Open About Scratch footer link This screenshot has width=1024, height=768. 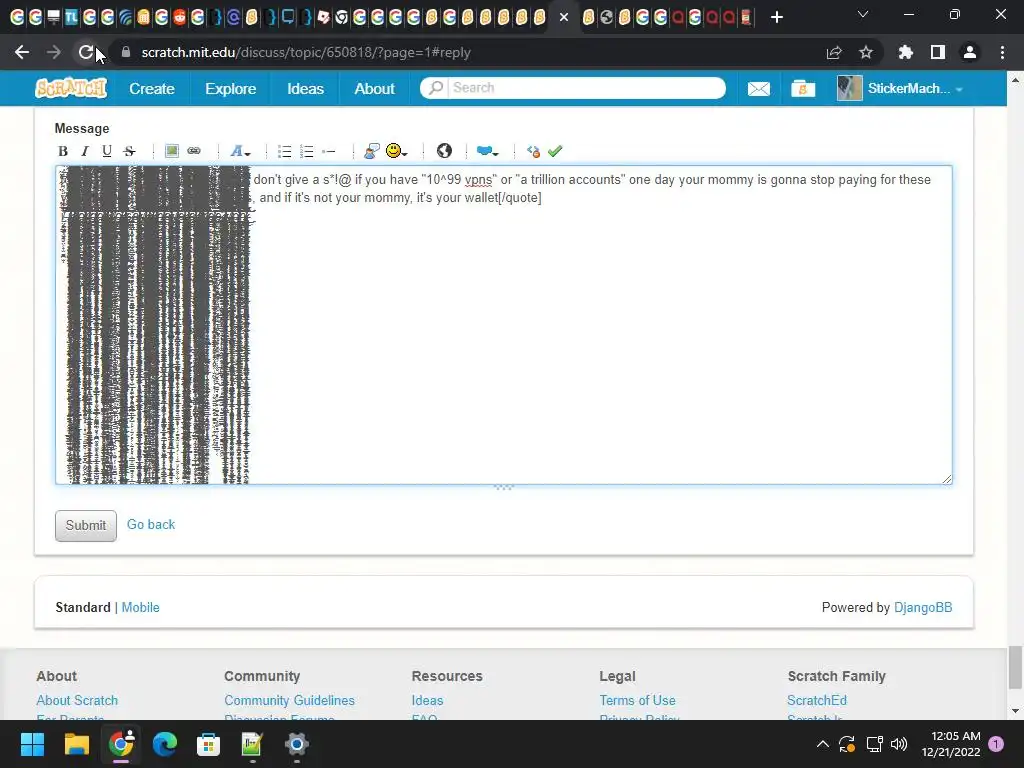[x=77, y=700]
